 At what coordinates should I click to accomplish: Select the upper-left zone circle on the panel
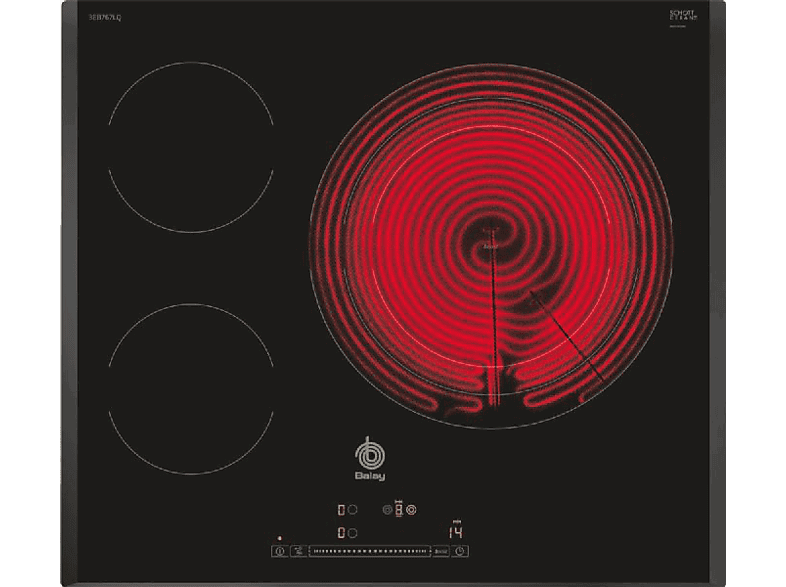click(353, 508)
